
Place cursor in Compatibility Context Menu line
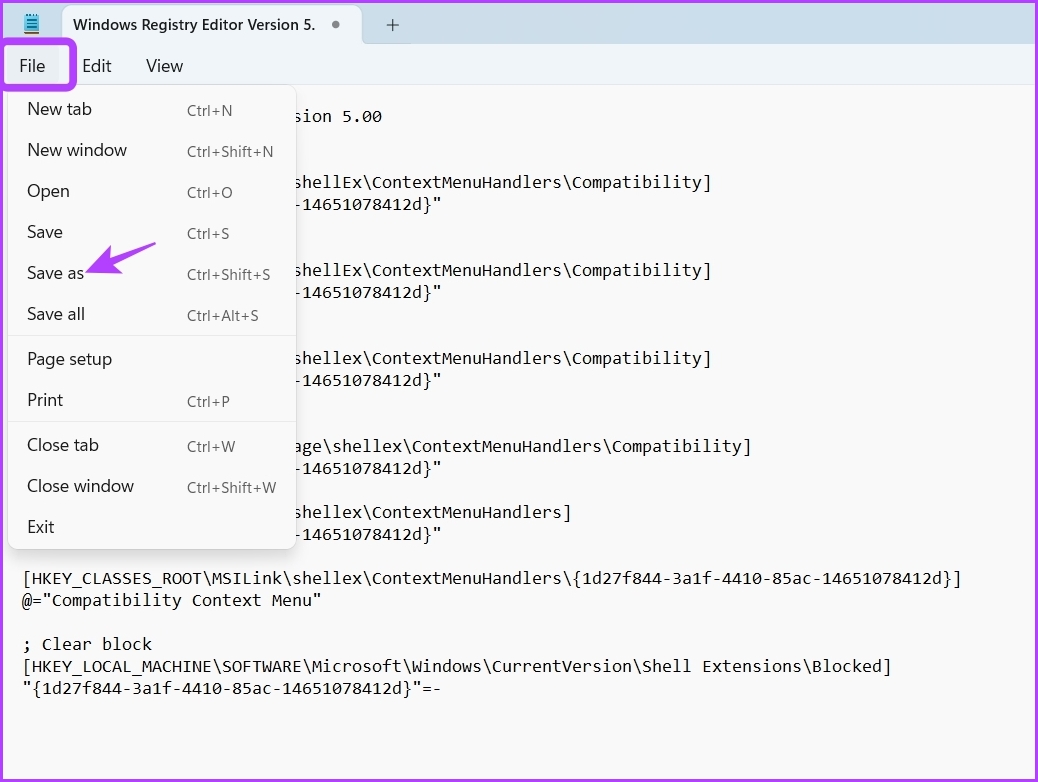pyautogui.click(x=171, y=601)
